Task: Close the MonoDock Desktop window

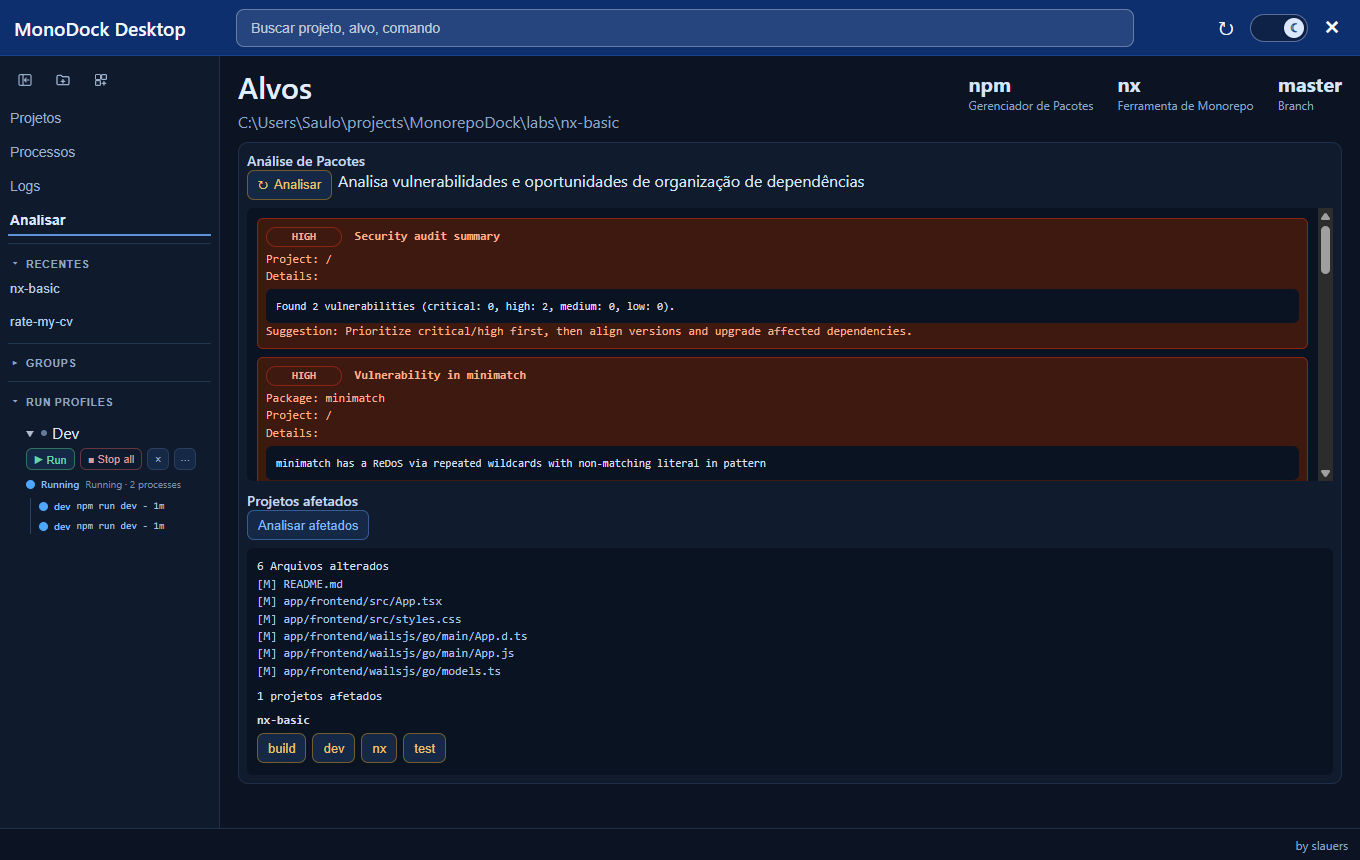Action: [1332, 28]
